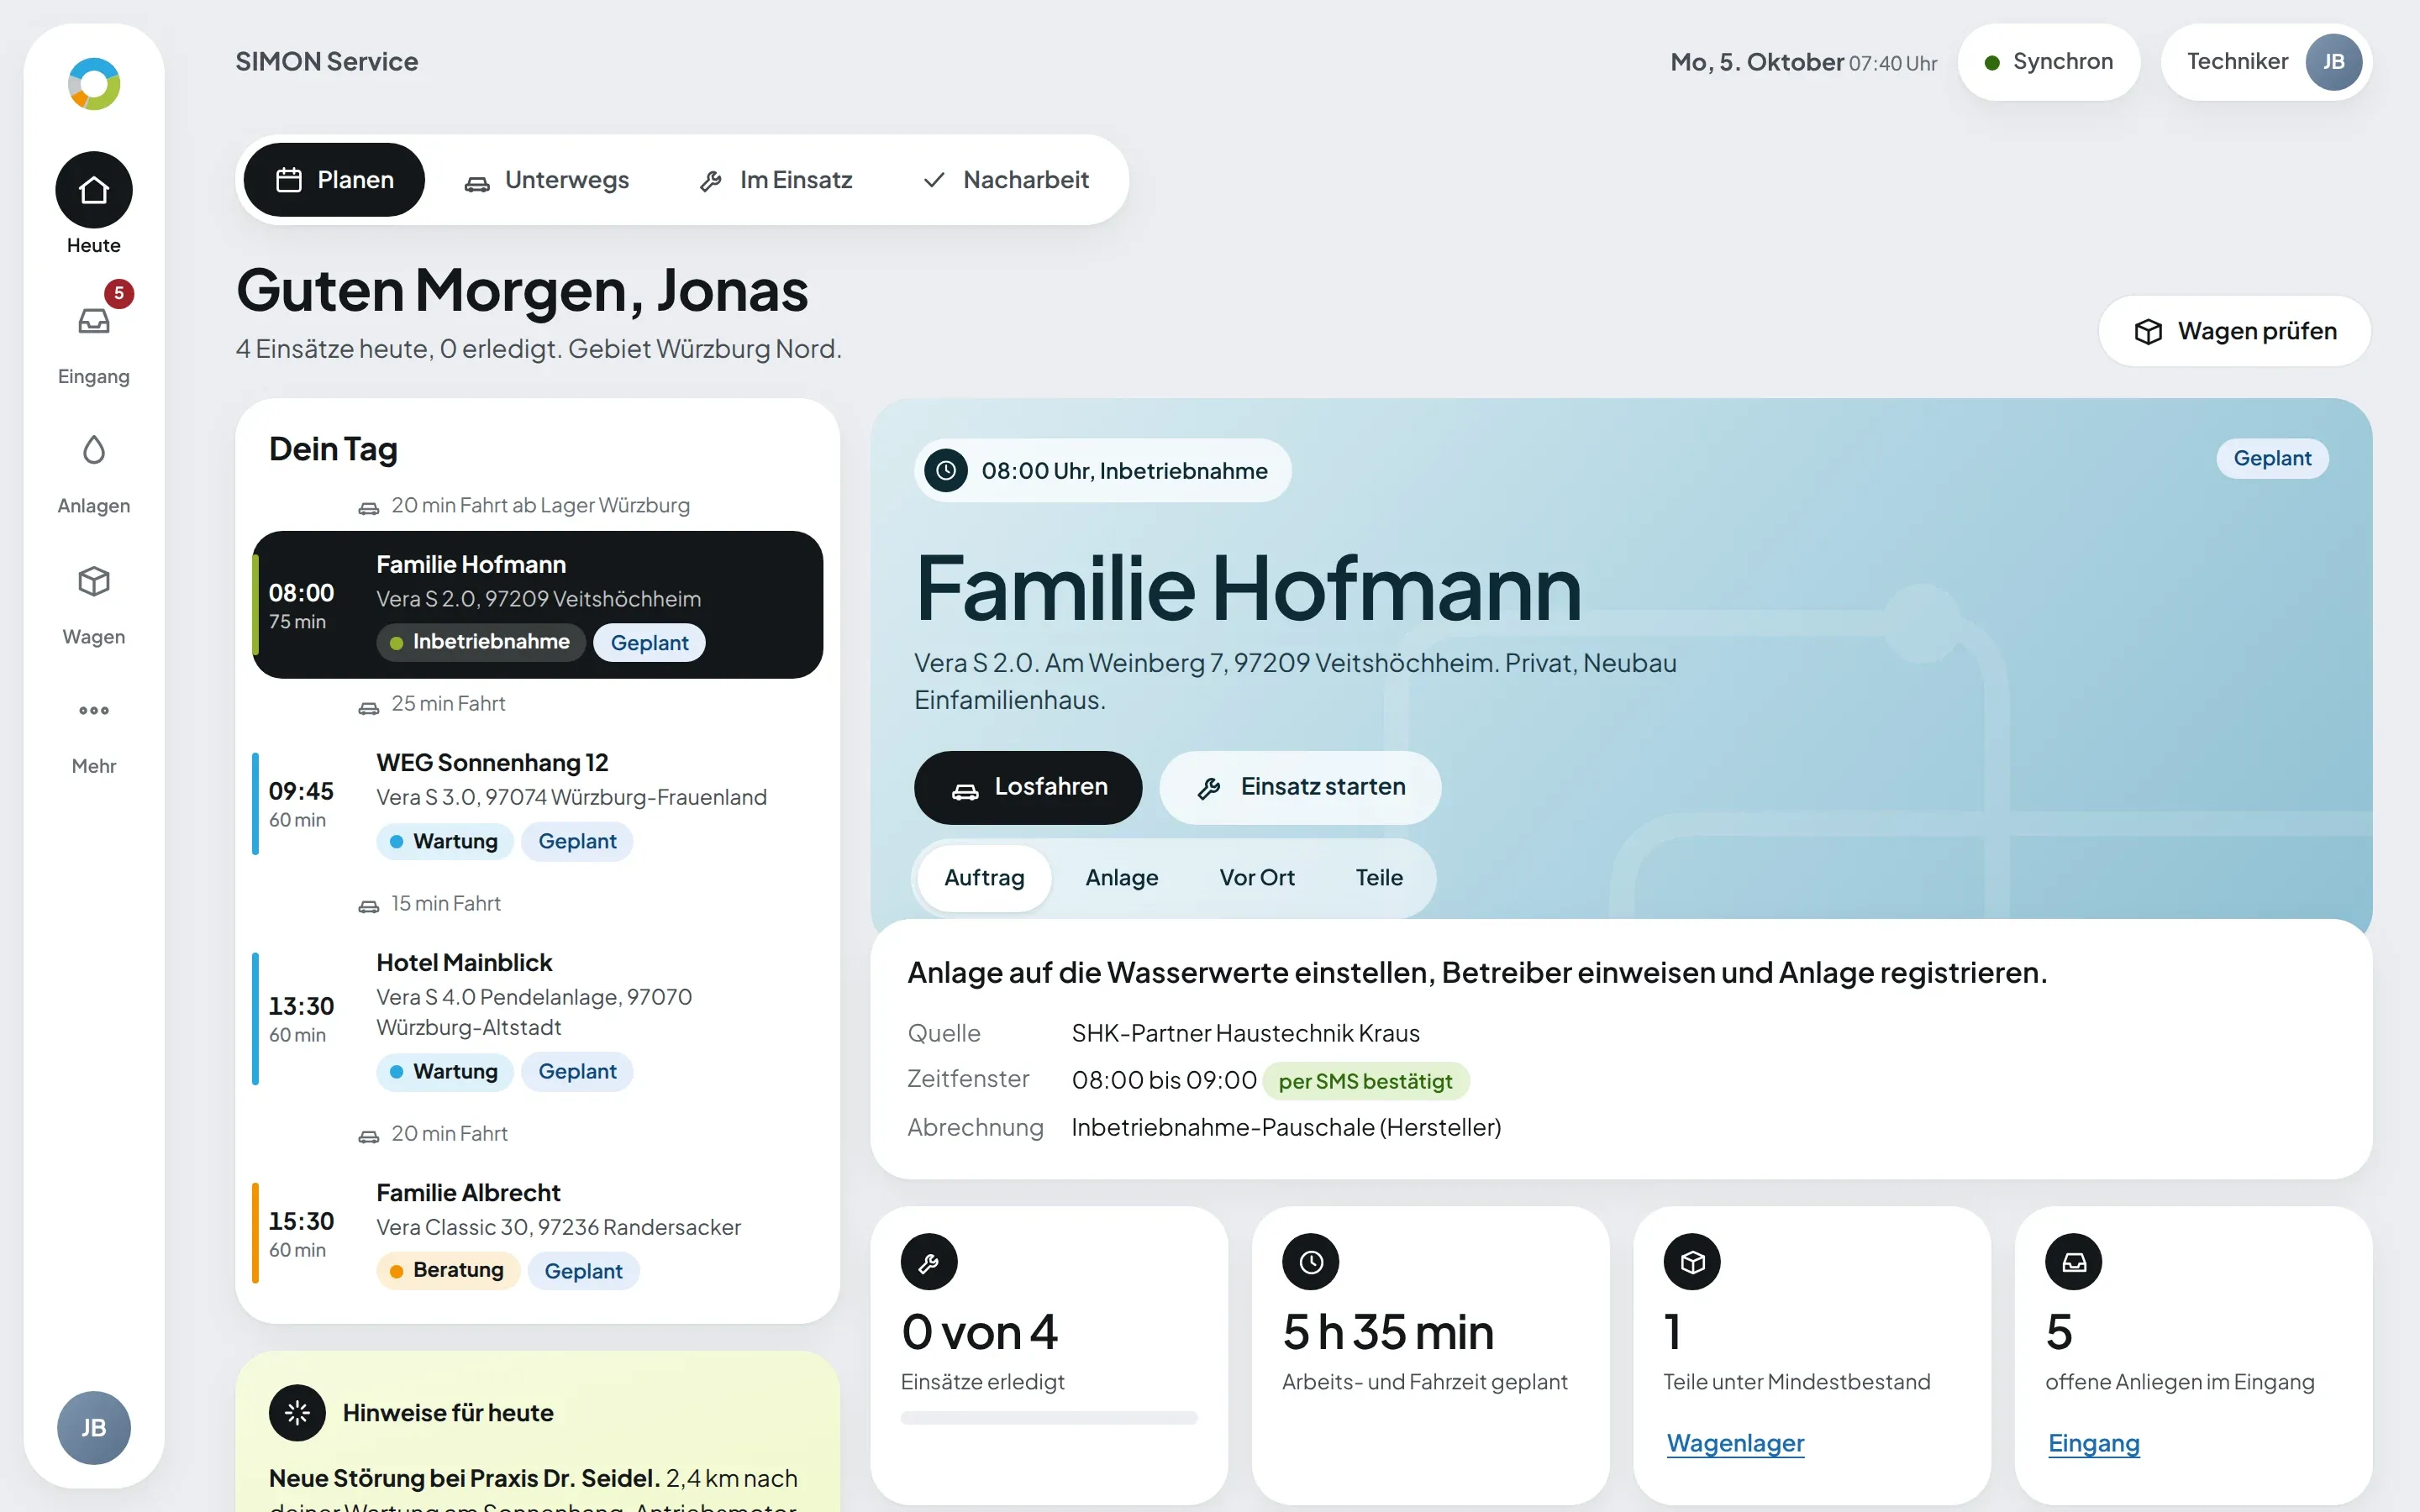Click the Einsatz starten button
2420x1512 pixels.
[x=1300, y=787]
